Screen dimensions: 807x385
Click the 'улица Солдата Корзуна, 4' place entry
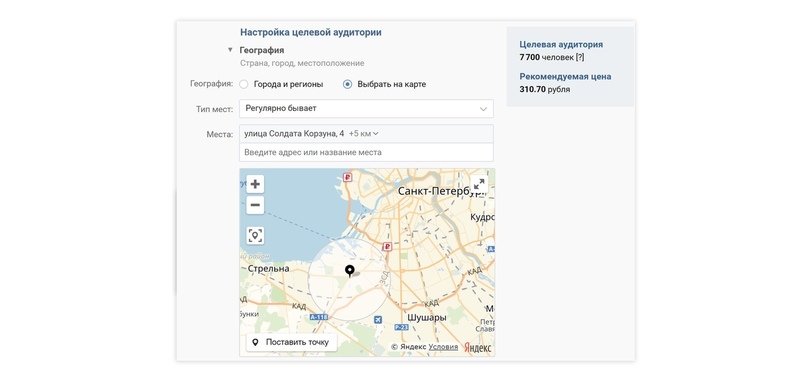294,134
